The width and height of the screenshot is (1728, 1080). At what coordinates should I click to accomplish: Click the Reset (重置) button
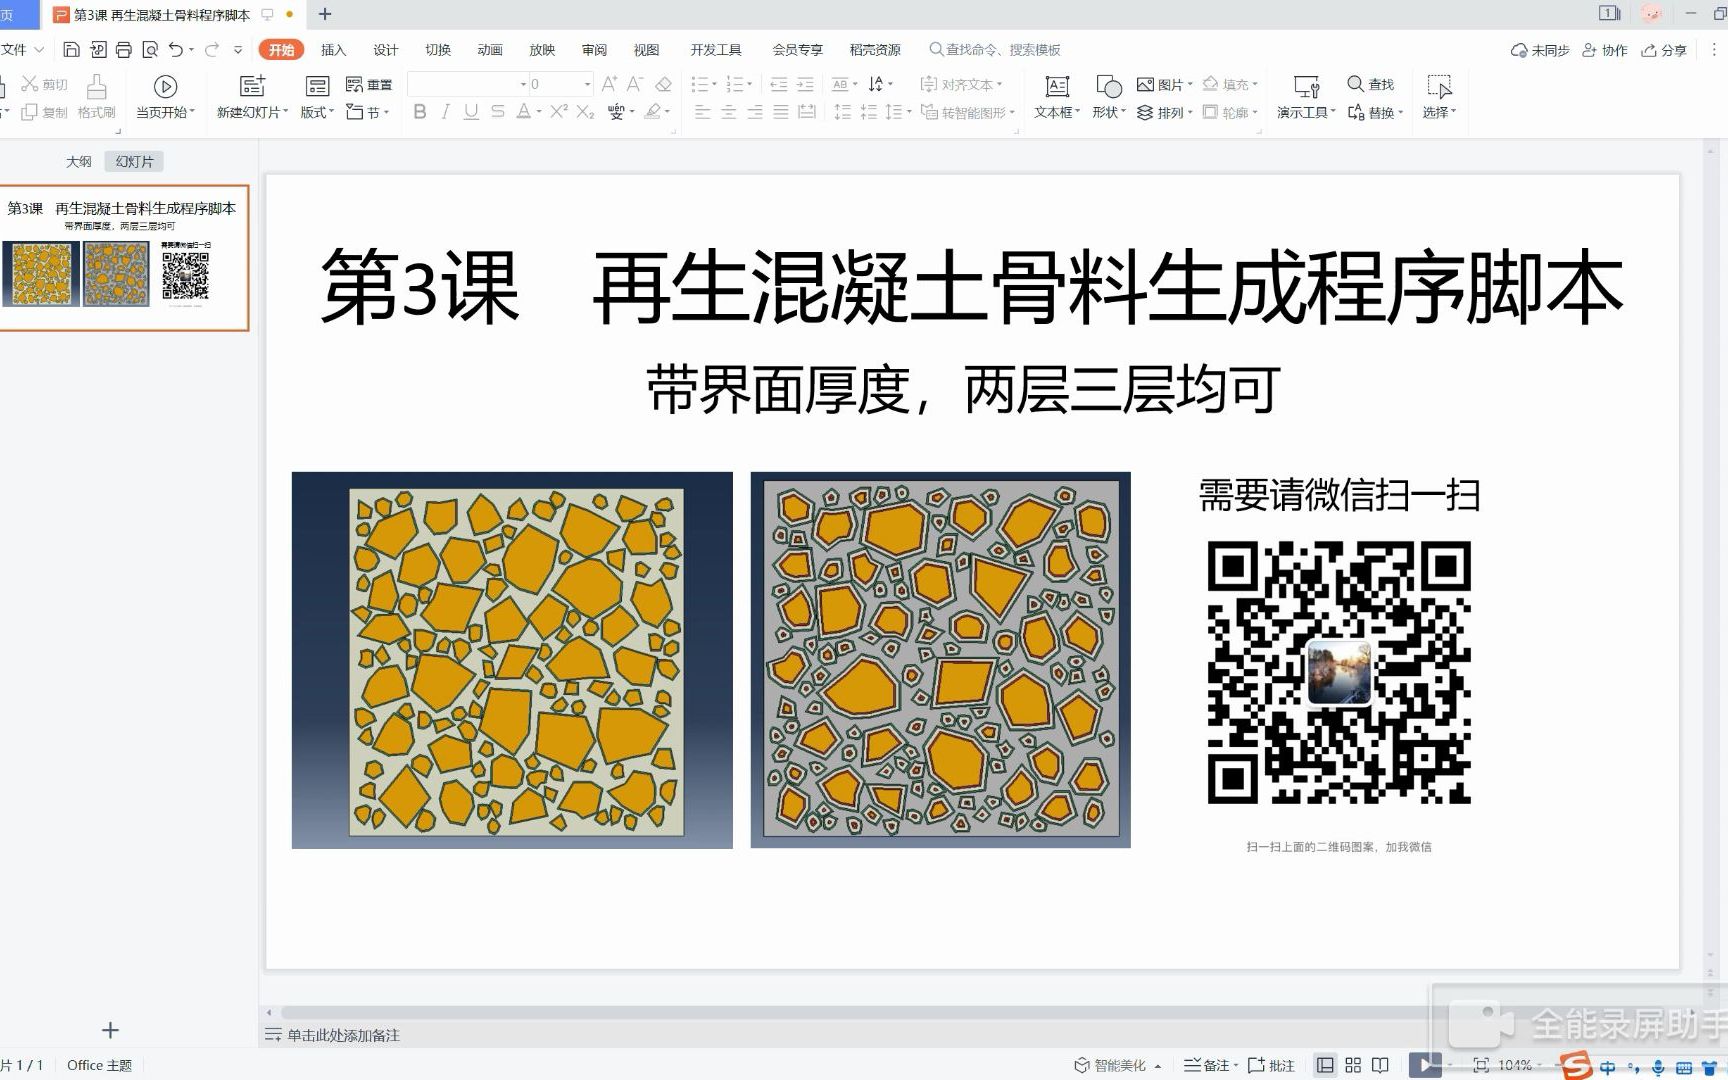pos(369,84)
